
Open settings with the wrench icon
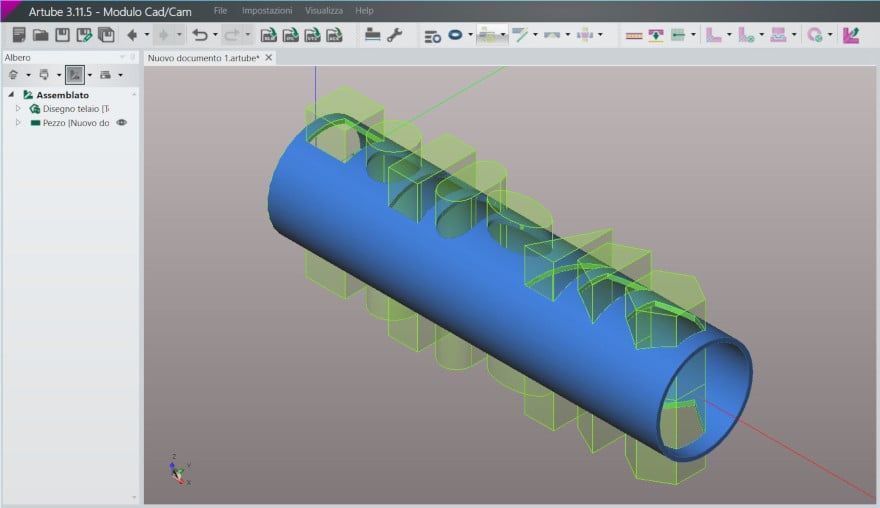coord(394,35)
